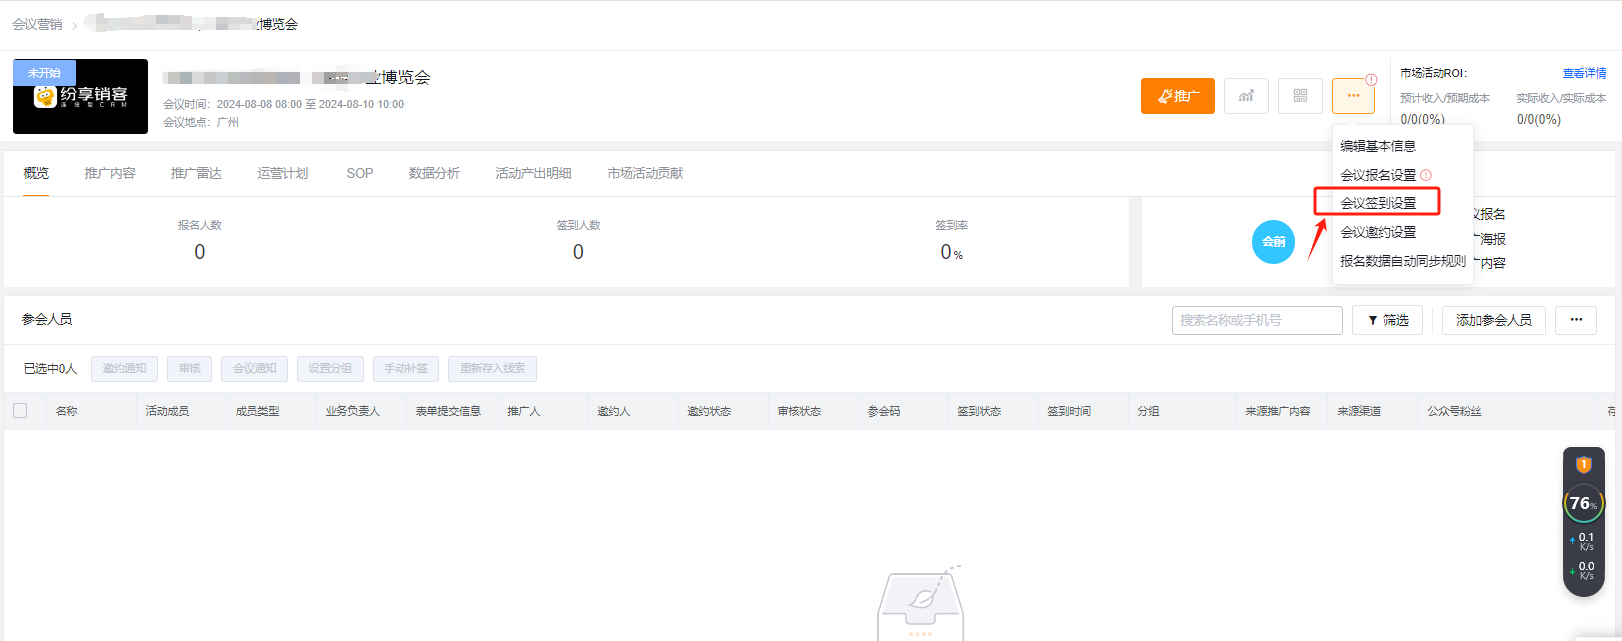1622x641 pixels.
Task: Choose 会议签到设置 in the dropdown
Action: [1378, 203]
